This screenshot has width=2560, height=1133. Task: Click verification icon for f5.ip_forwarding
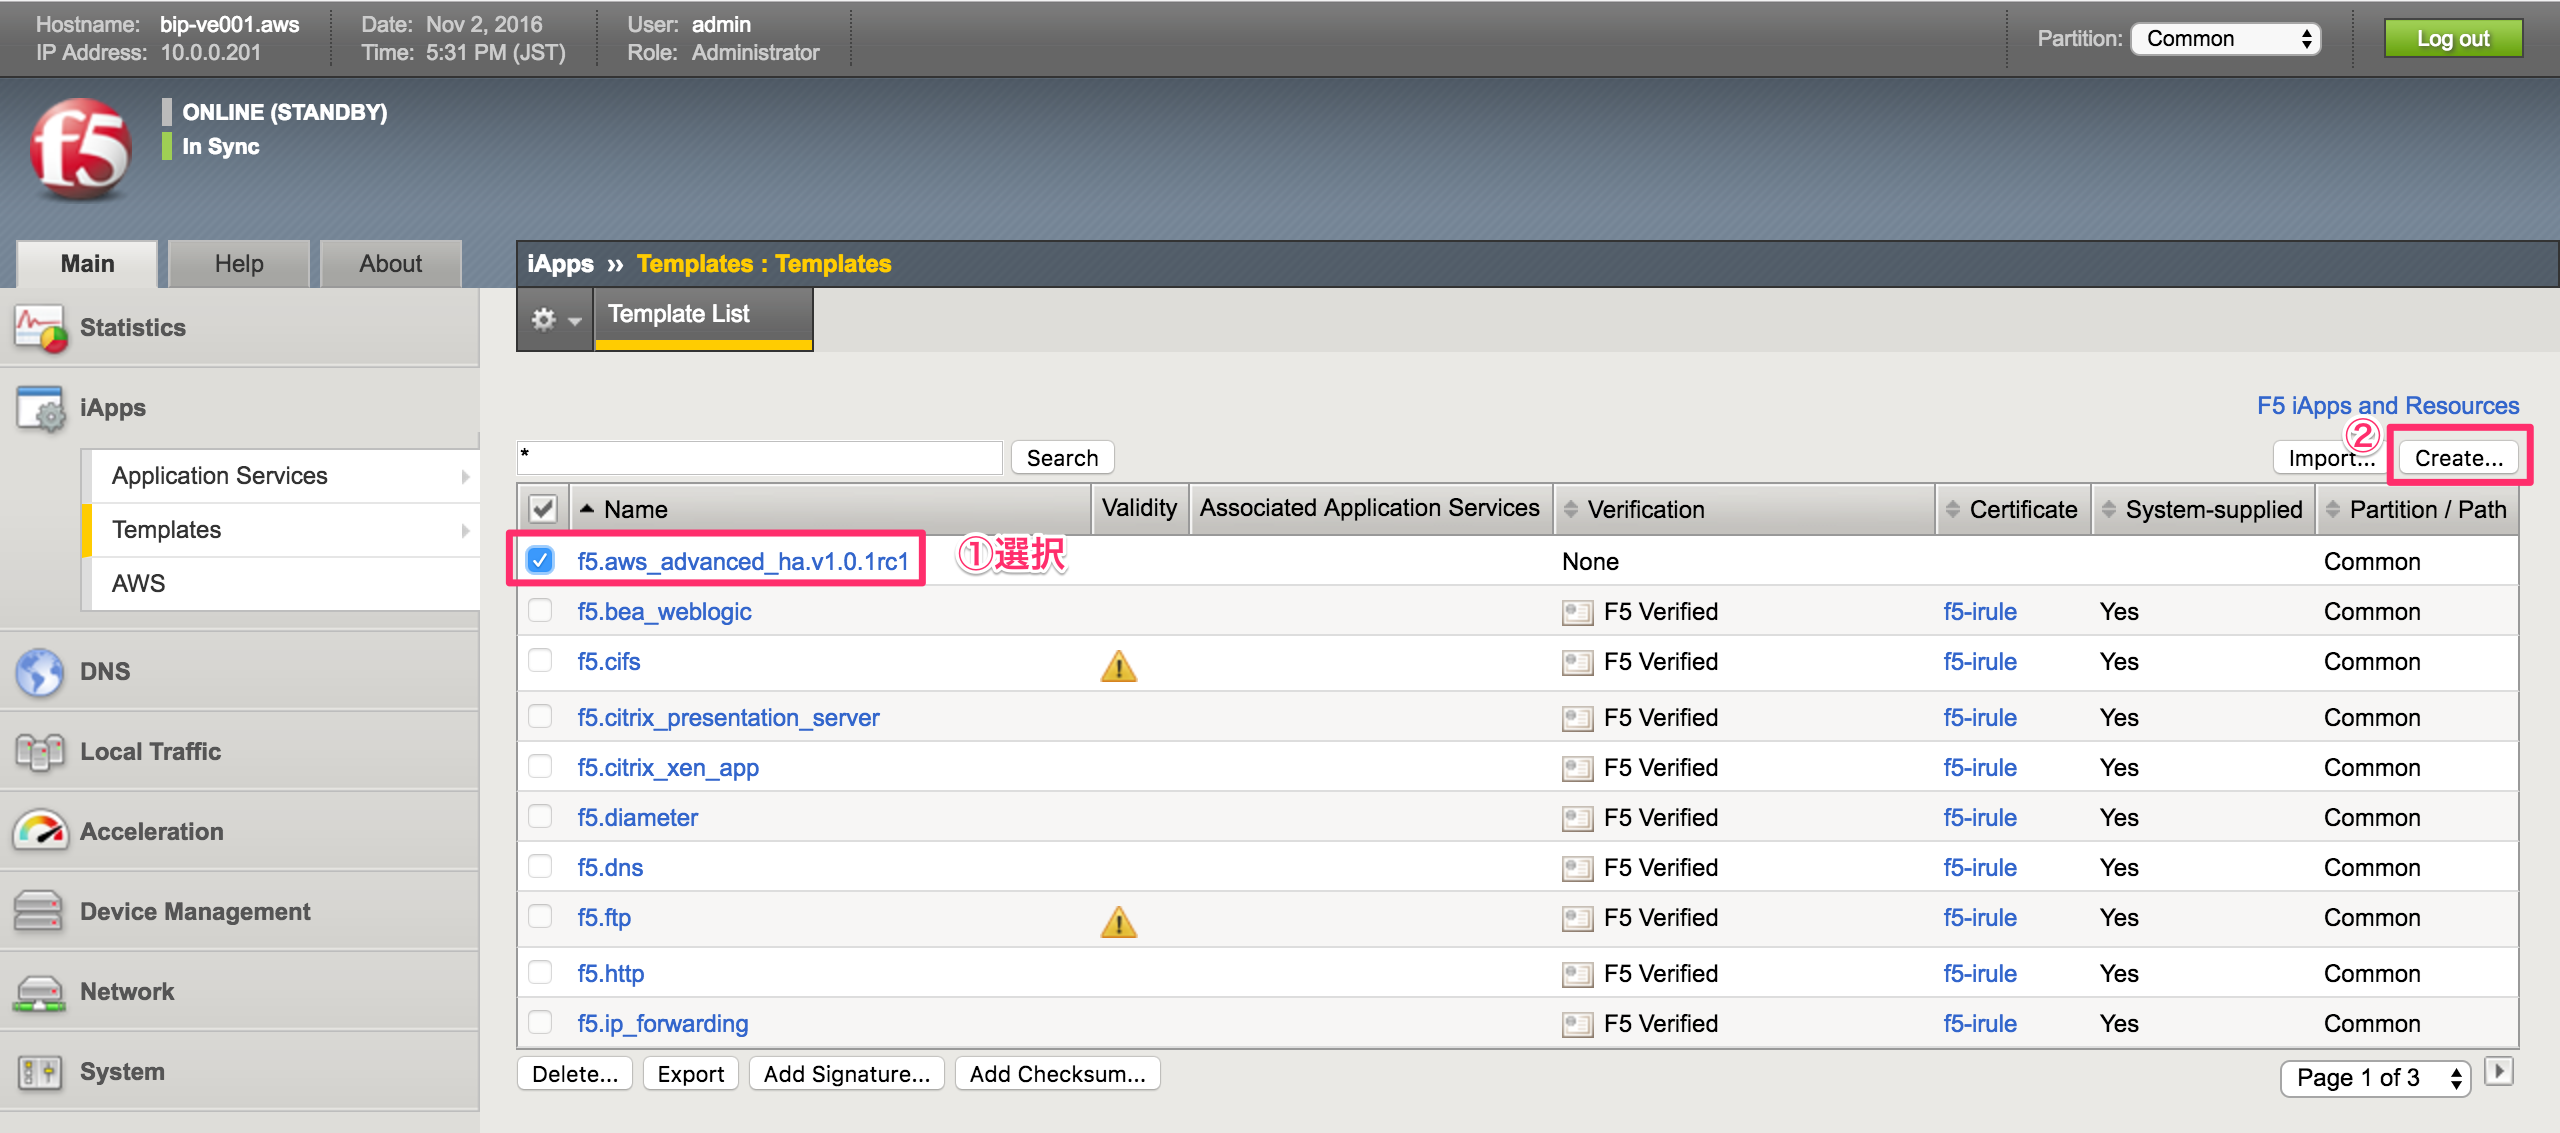[x=1577, y=1024]
